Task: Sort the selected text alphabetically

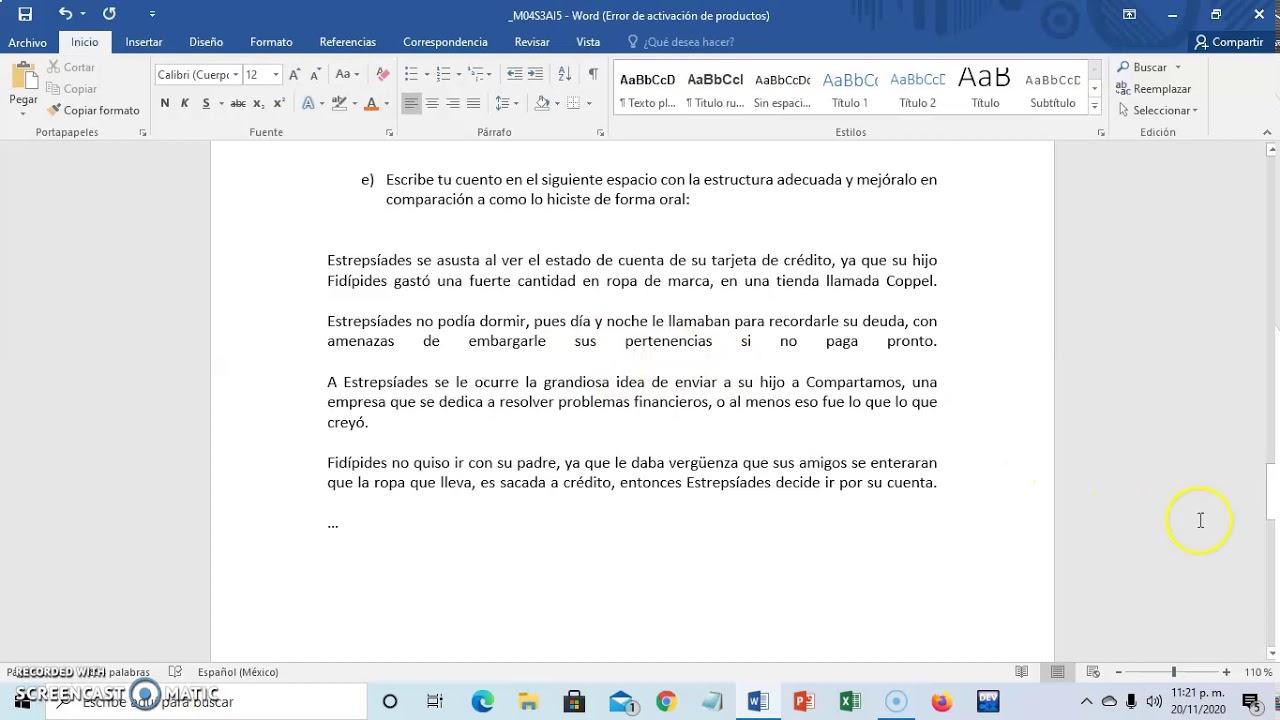Action: [564, 75]
